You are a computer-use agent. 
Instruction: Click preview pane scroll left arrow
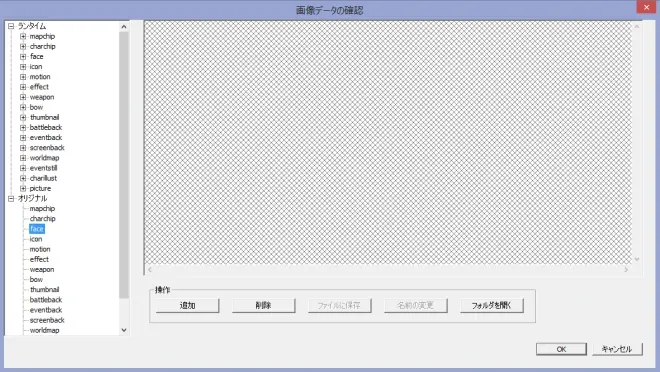pos(150,270)
